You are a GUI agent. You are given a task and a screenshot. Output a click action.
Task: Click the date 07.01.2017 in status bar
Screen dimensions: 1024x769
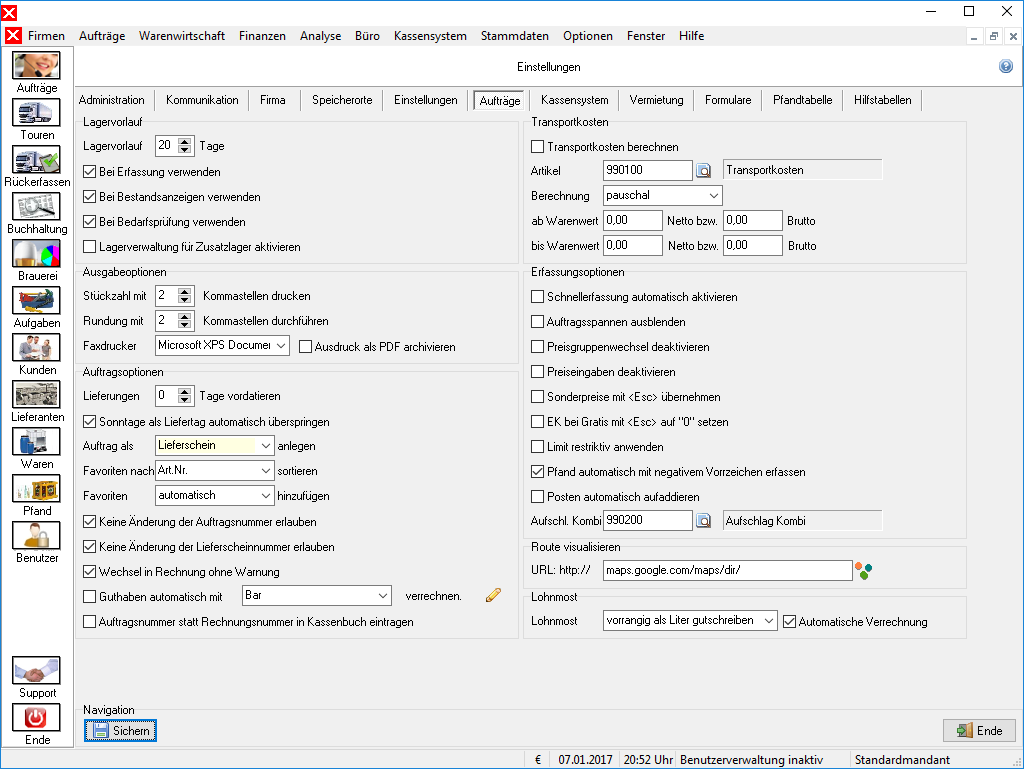click(x=585, y=760)
